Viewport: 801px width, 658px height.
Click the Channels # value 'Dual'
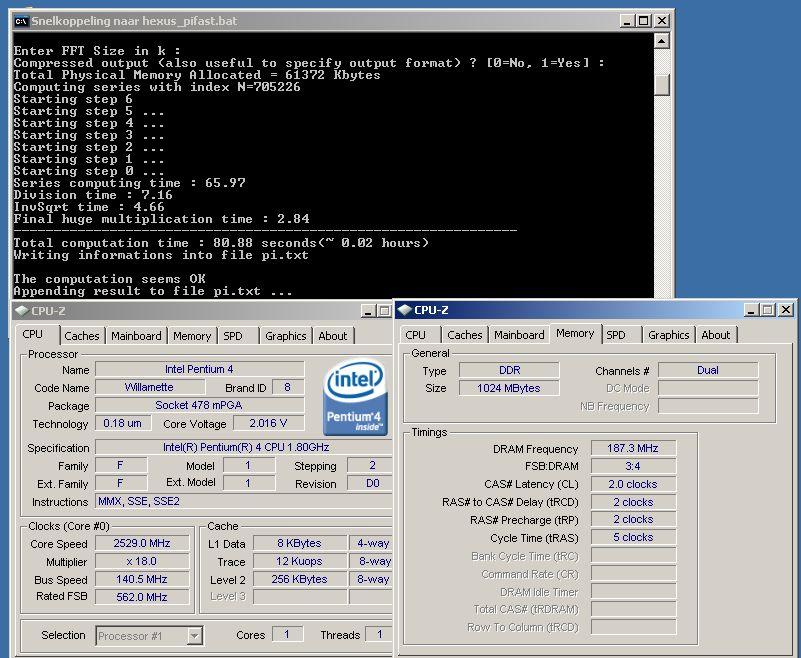pyautogui.click(x=708, y=370)
